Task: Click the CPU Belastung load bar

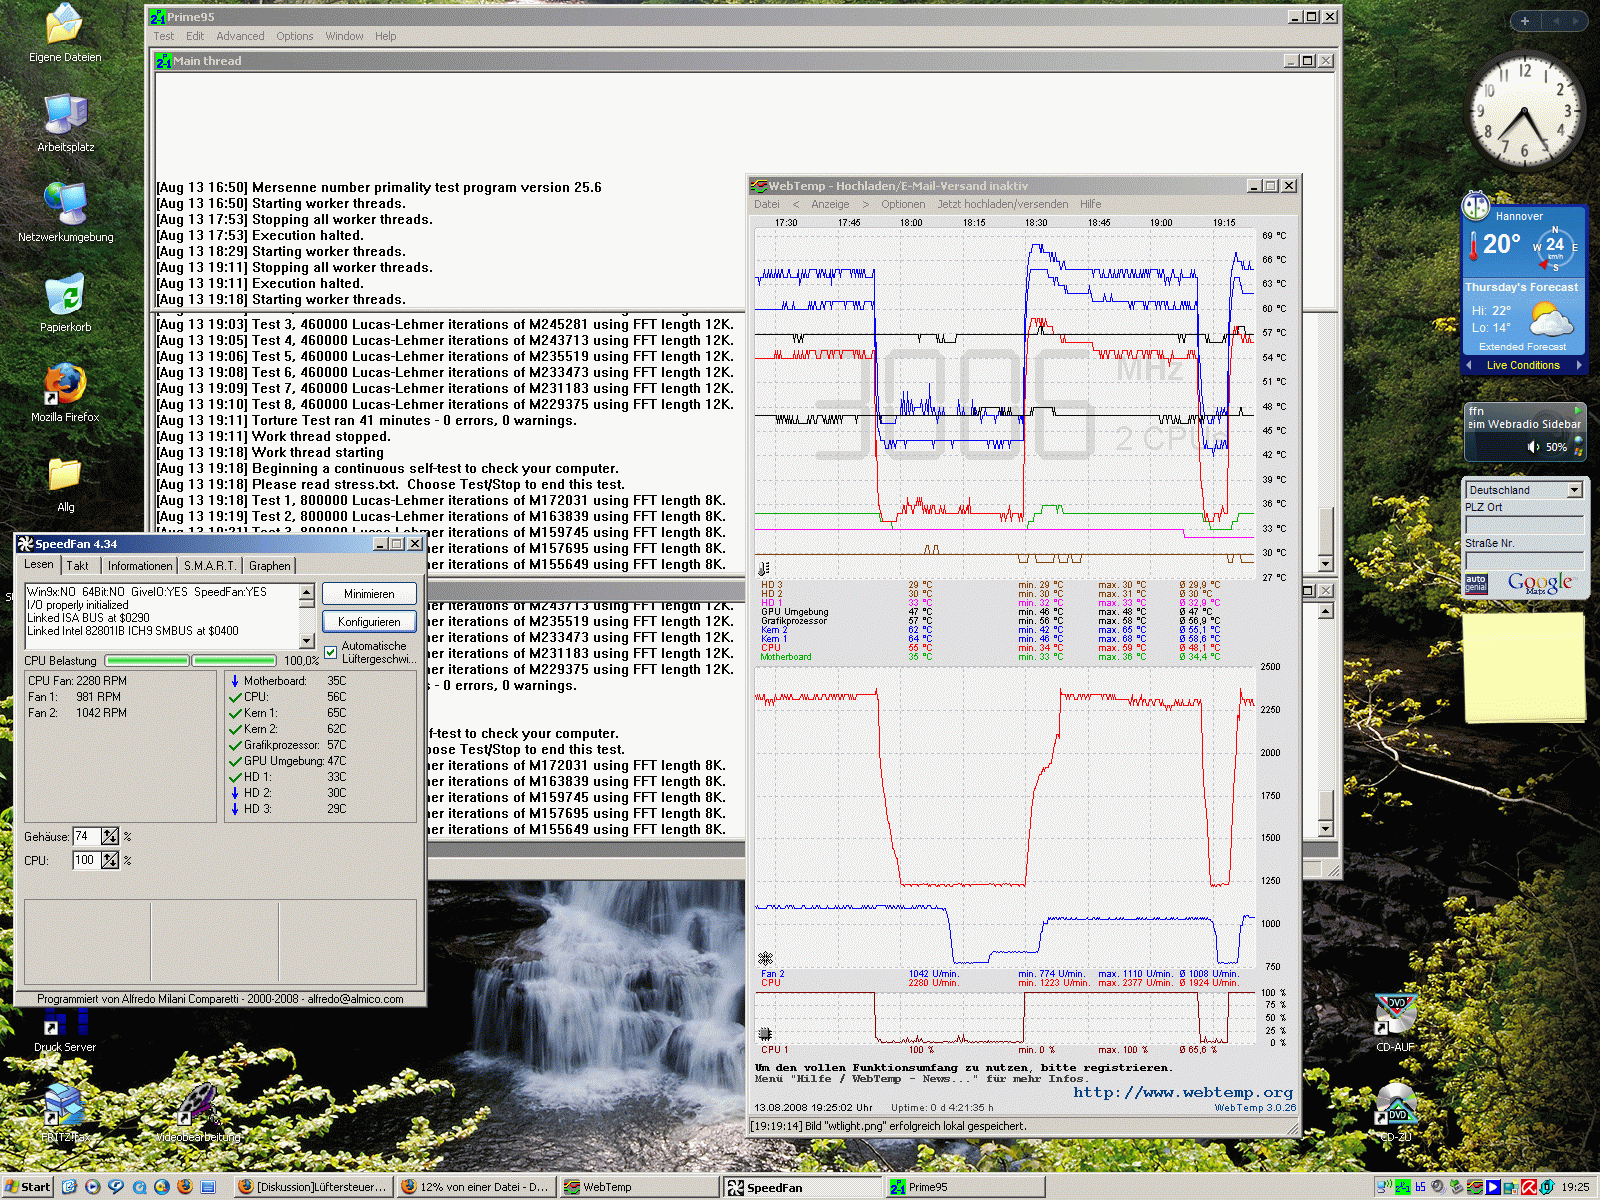Action: (190, 660)
